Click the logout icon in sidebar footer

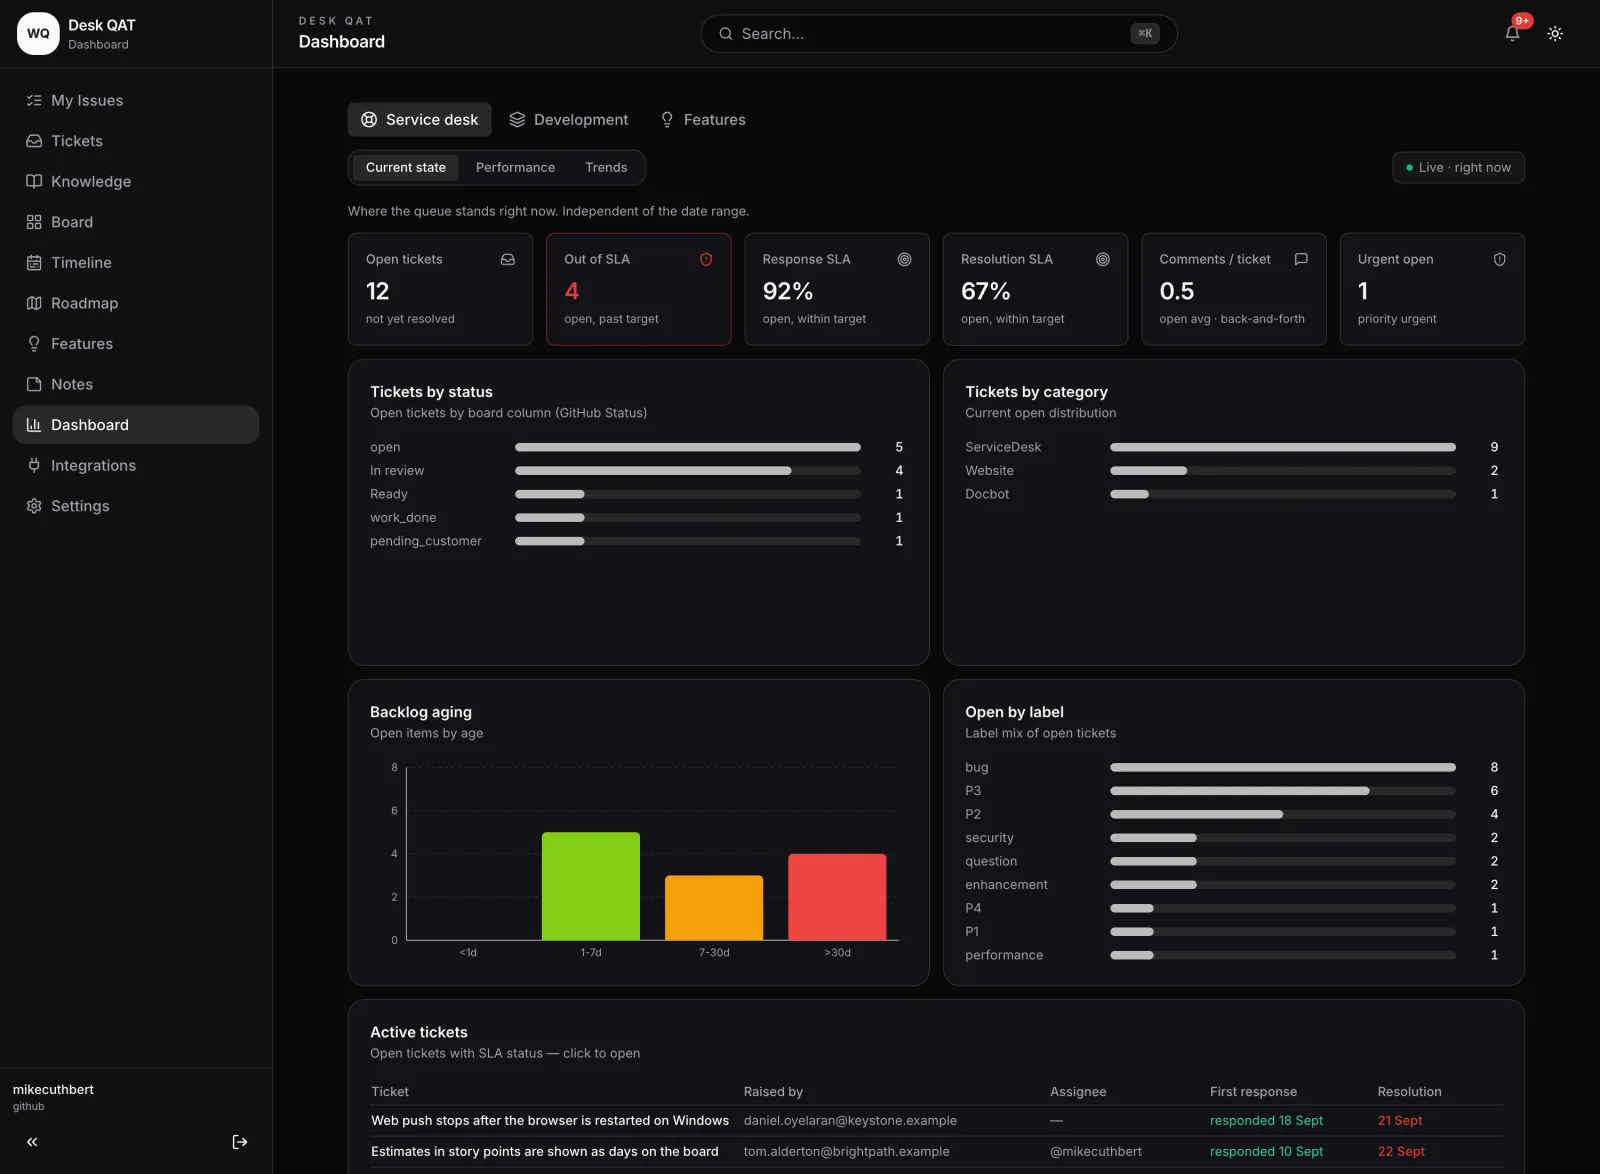pyautogui.click(x=240, y=1142)
